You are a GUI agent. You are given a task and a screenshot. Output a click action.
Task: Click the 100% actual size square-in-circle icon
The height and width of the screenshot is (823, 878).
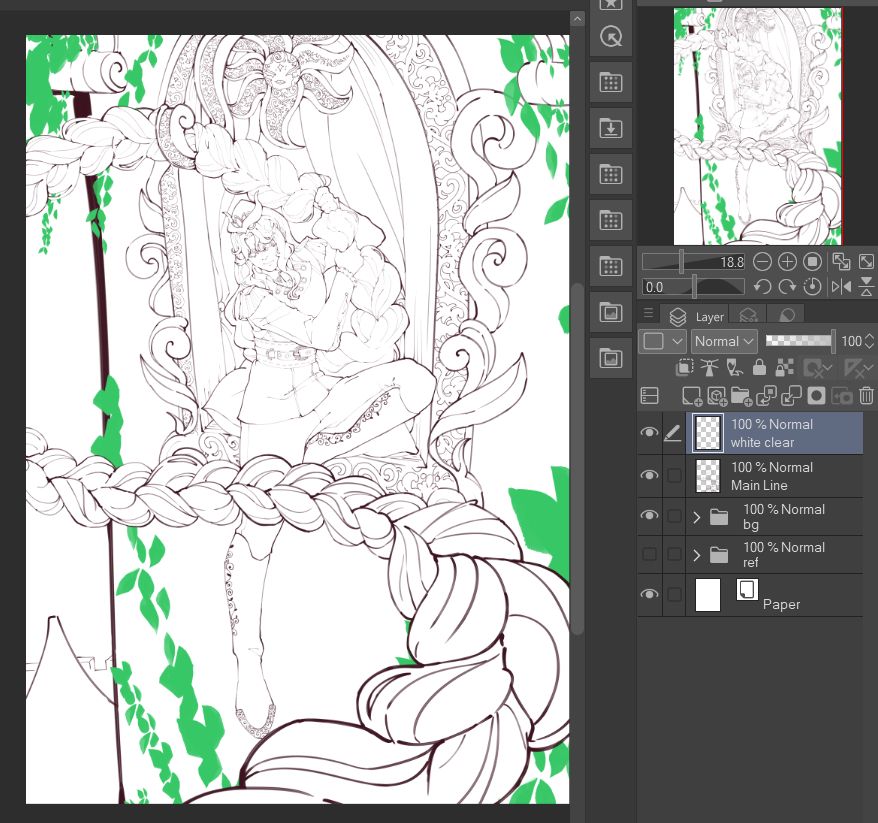point(812,261)
